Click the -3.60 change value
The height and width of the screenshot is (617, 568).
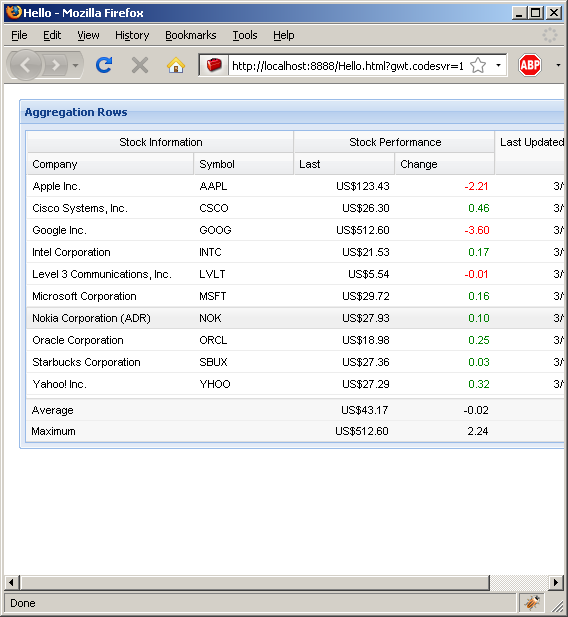[x=477, y=230]
